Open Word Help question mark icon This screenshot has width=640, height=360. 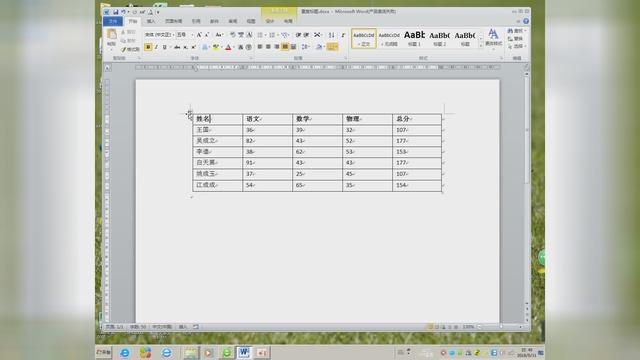pyautogui.click(x=526, y=21)
